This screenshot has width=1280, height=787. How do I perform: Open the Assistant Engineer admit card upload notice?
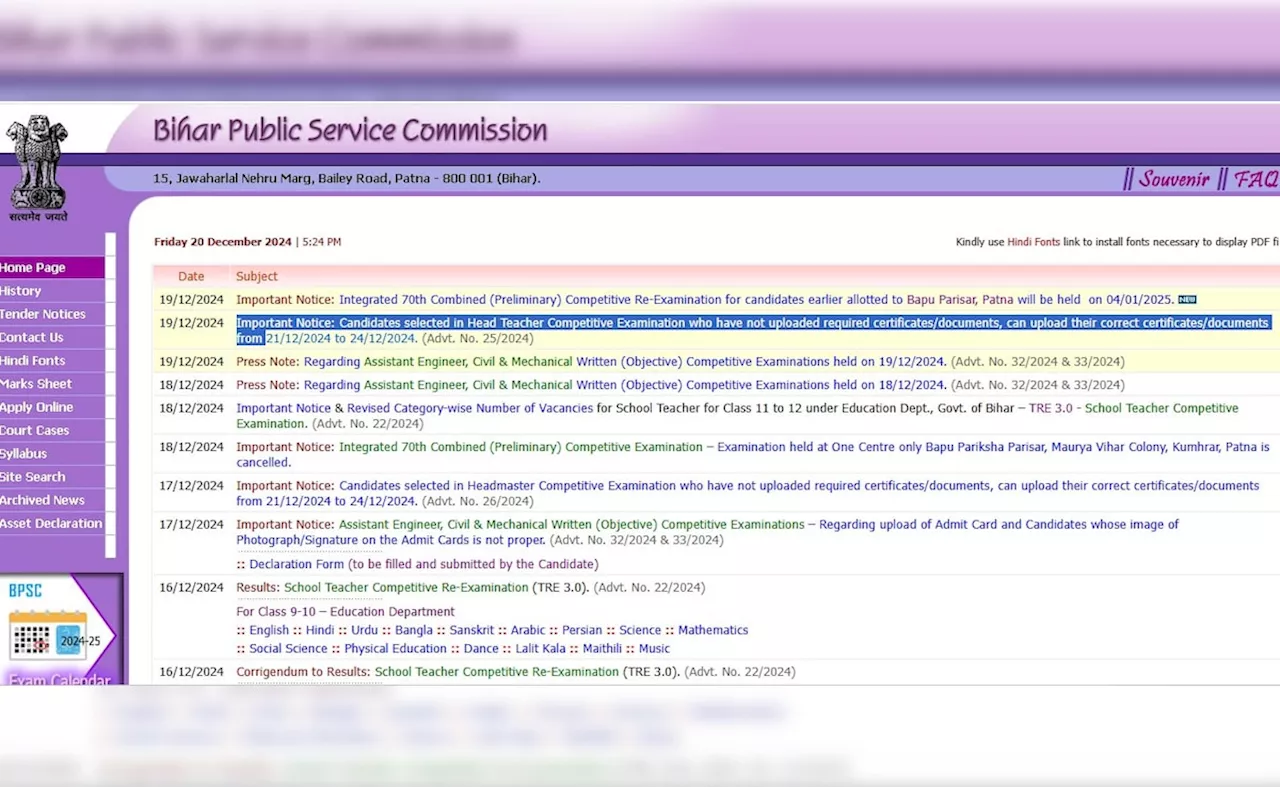707,532
